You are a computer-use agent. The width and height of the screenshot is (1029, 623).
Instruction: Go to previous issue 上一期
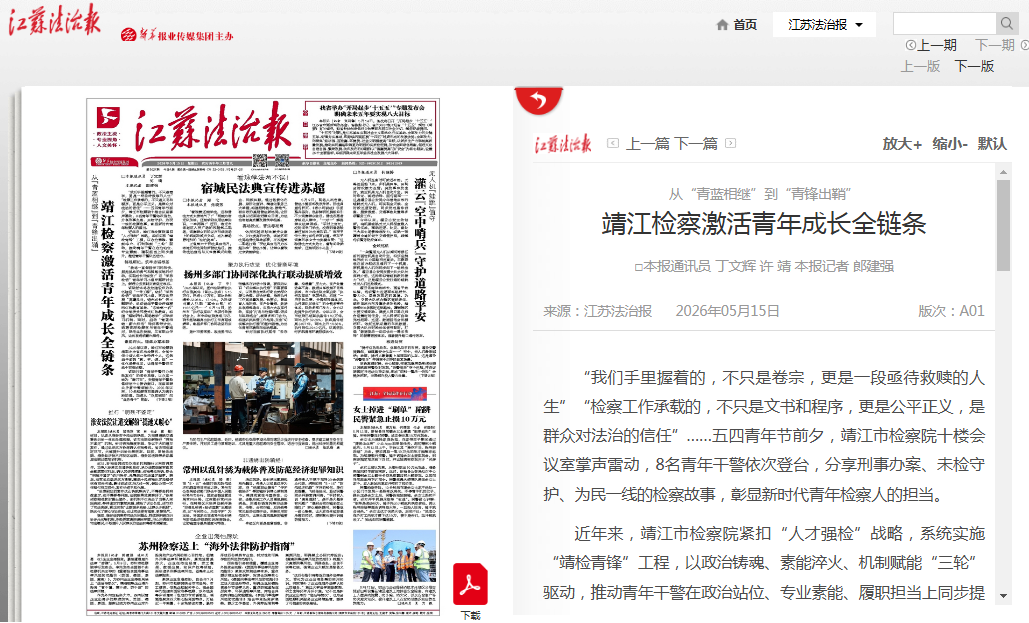pyautogui.click(x=936, y=45)
